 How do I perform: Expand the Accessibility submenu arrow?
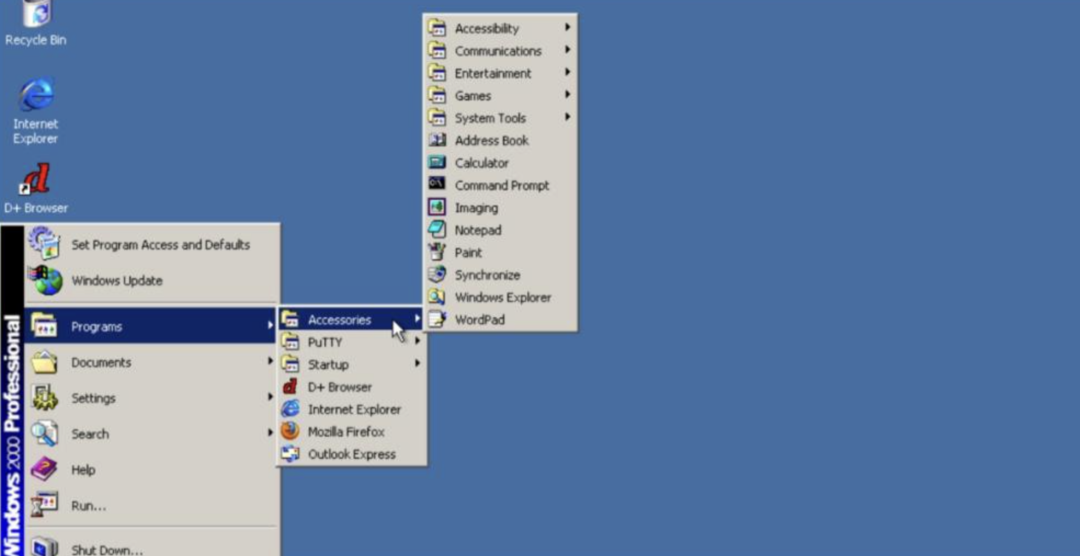pos(568,28)
